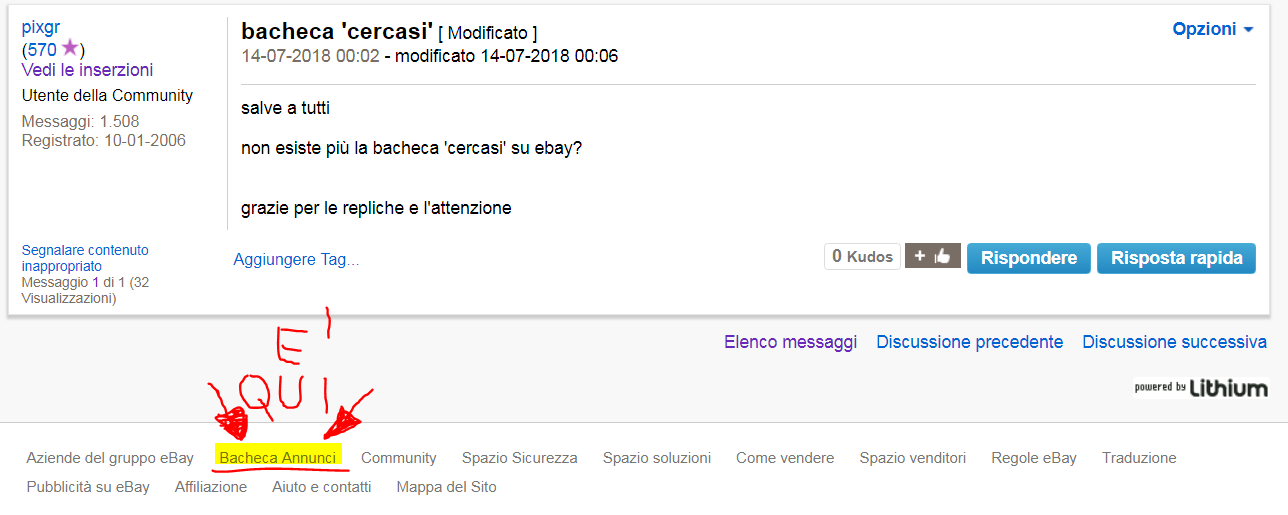
Task: Open Aiuto e contatti footer link
Action: (321, 487)
